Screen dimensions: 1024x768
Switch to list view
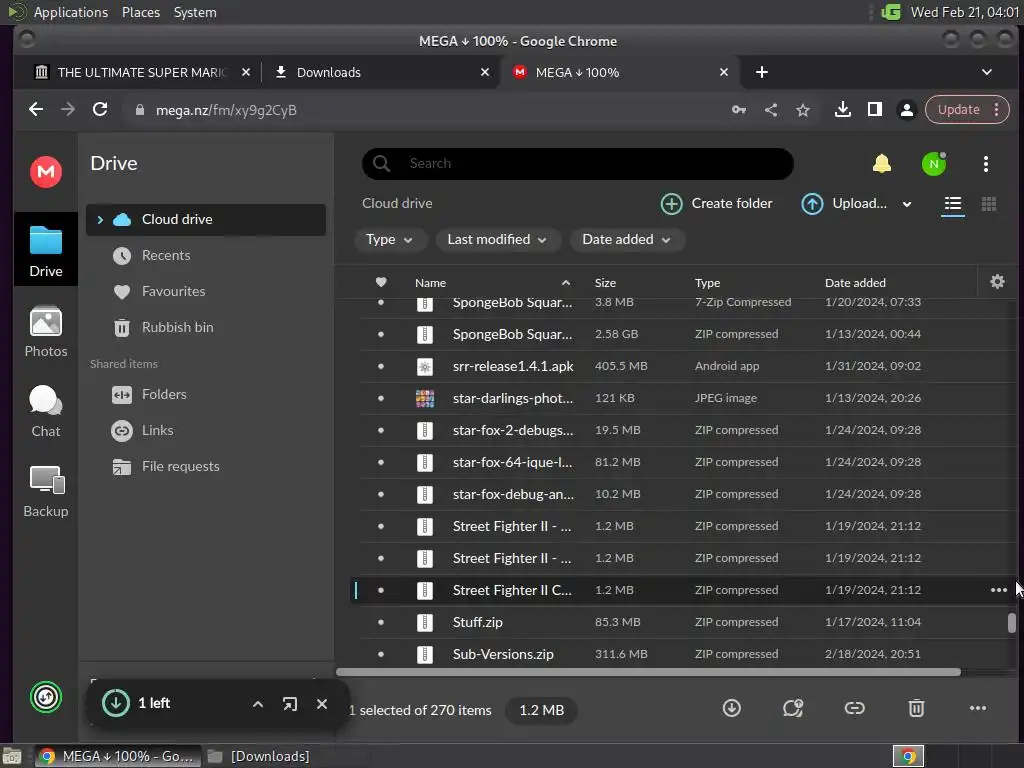click(953, 204)
